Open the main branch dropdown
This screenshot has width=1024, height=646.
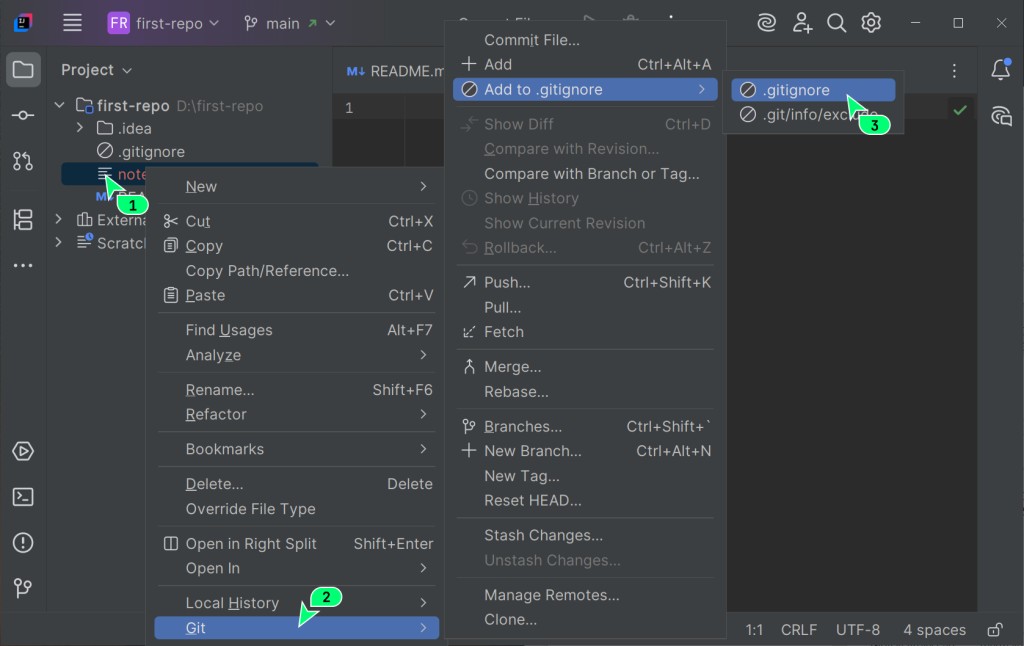(290, 24)
